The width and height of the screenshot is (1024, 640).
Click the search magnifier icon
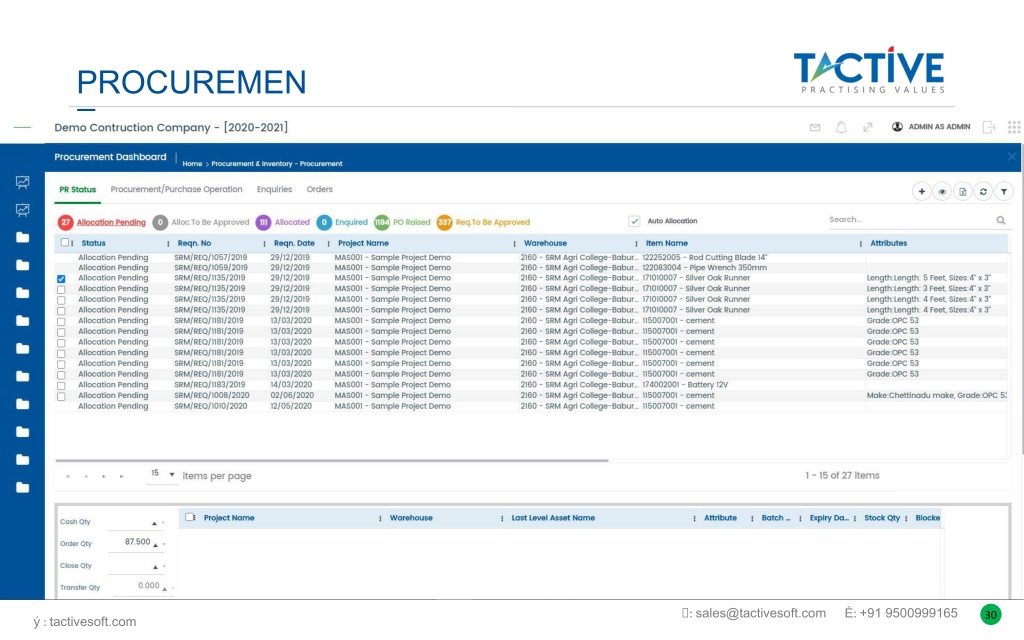click(1000, 221)
